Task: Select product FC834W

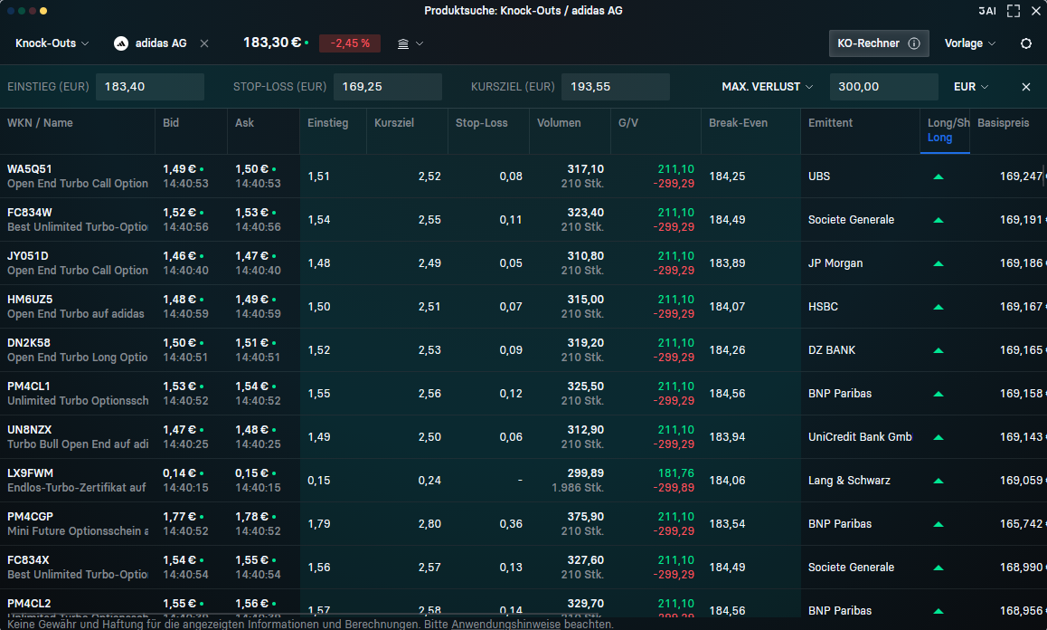Action: 29,212
